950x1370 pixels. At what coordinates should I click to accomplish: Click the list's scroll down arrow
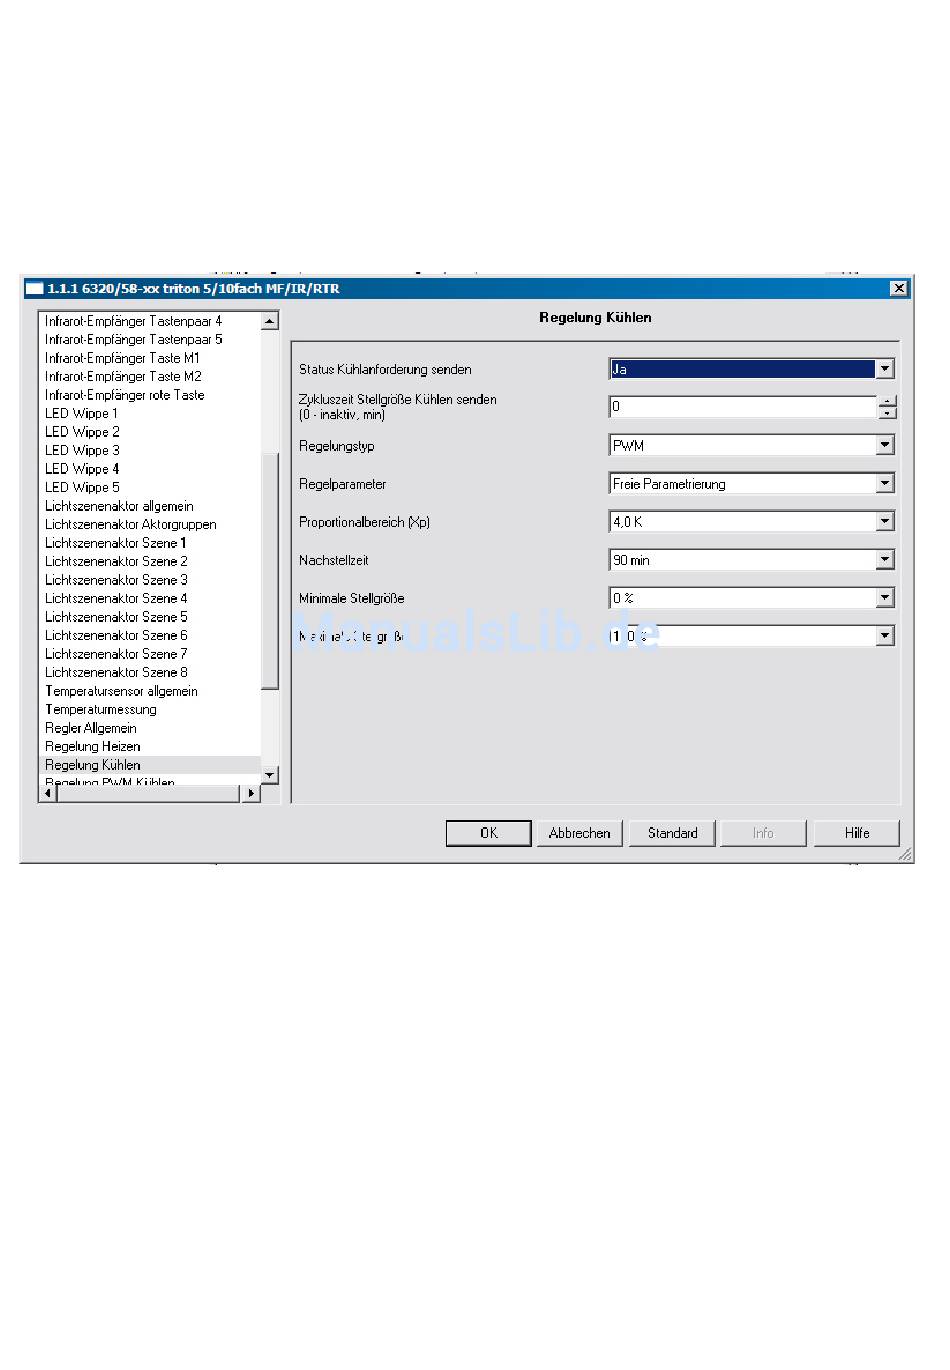pos(269,775)
